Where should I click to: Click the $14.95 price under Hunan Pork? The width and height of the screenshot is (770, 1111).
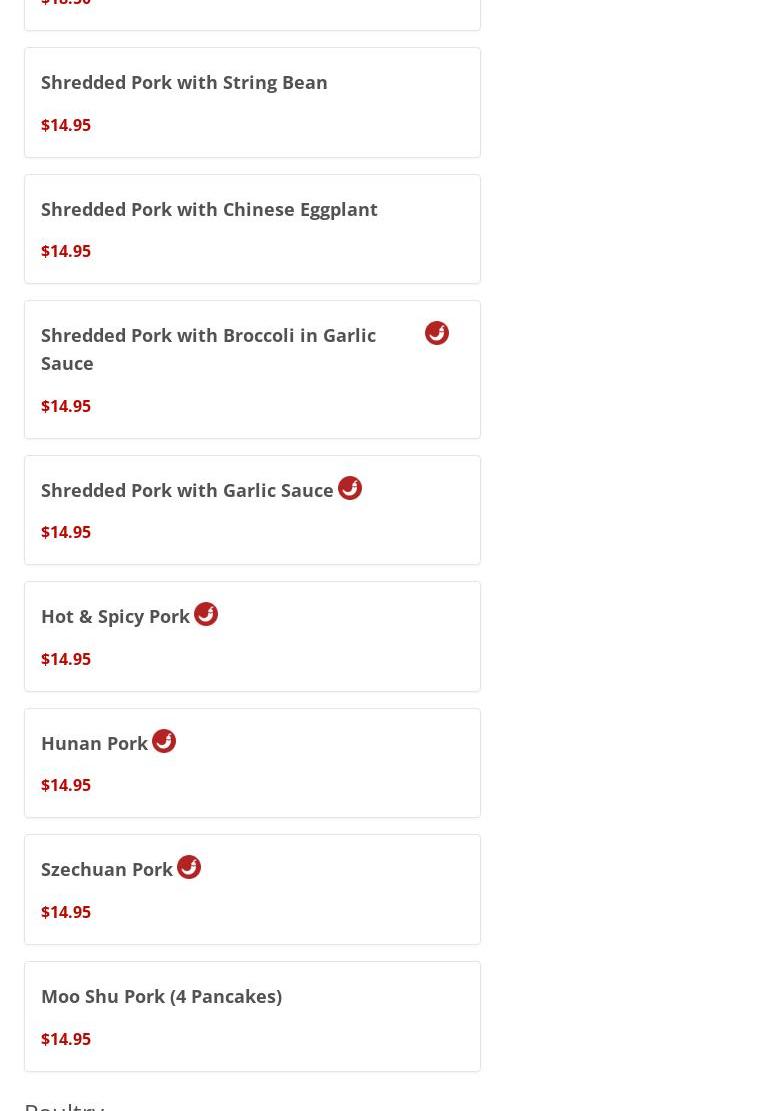66,785
